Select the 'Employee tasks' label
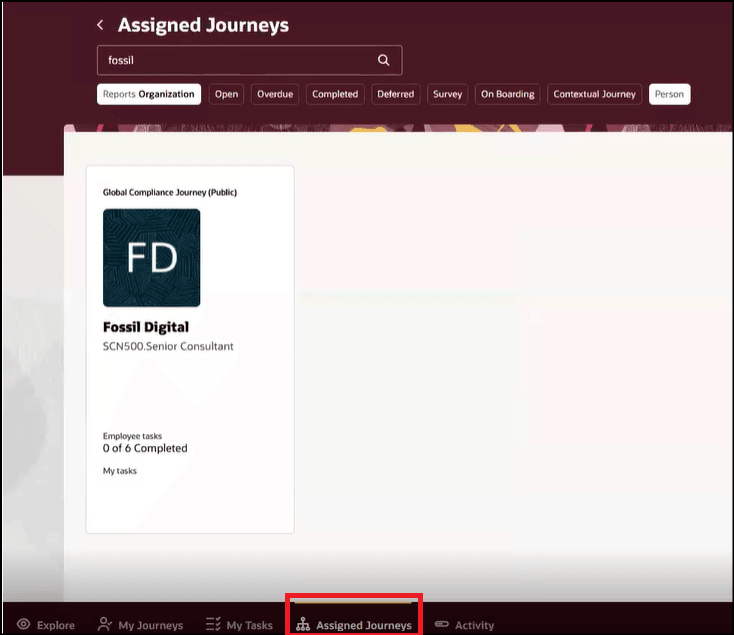The width and height of the screenshot is (734, 635). [x=132, y=436]
